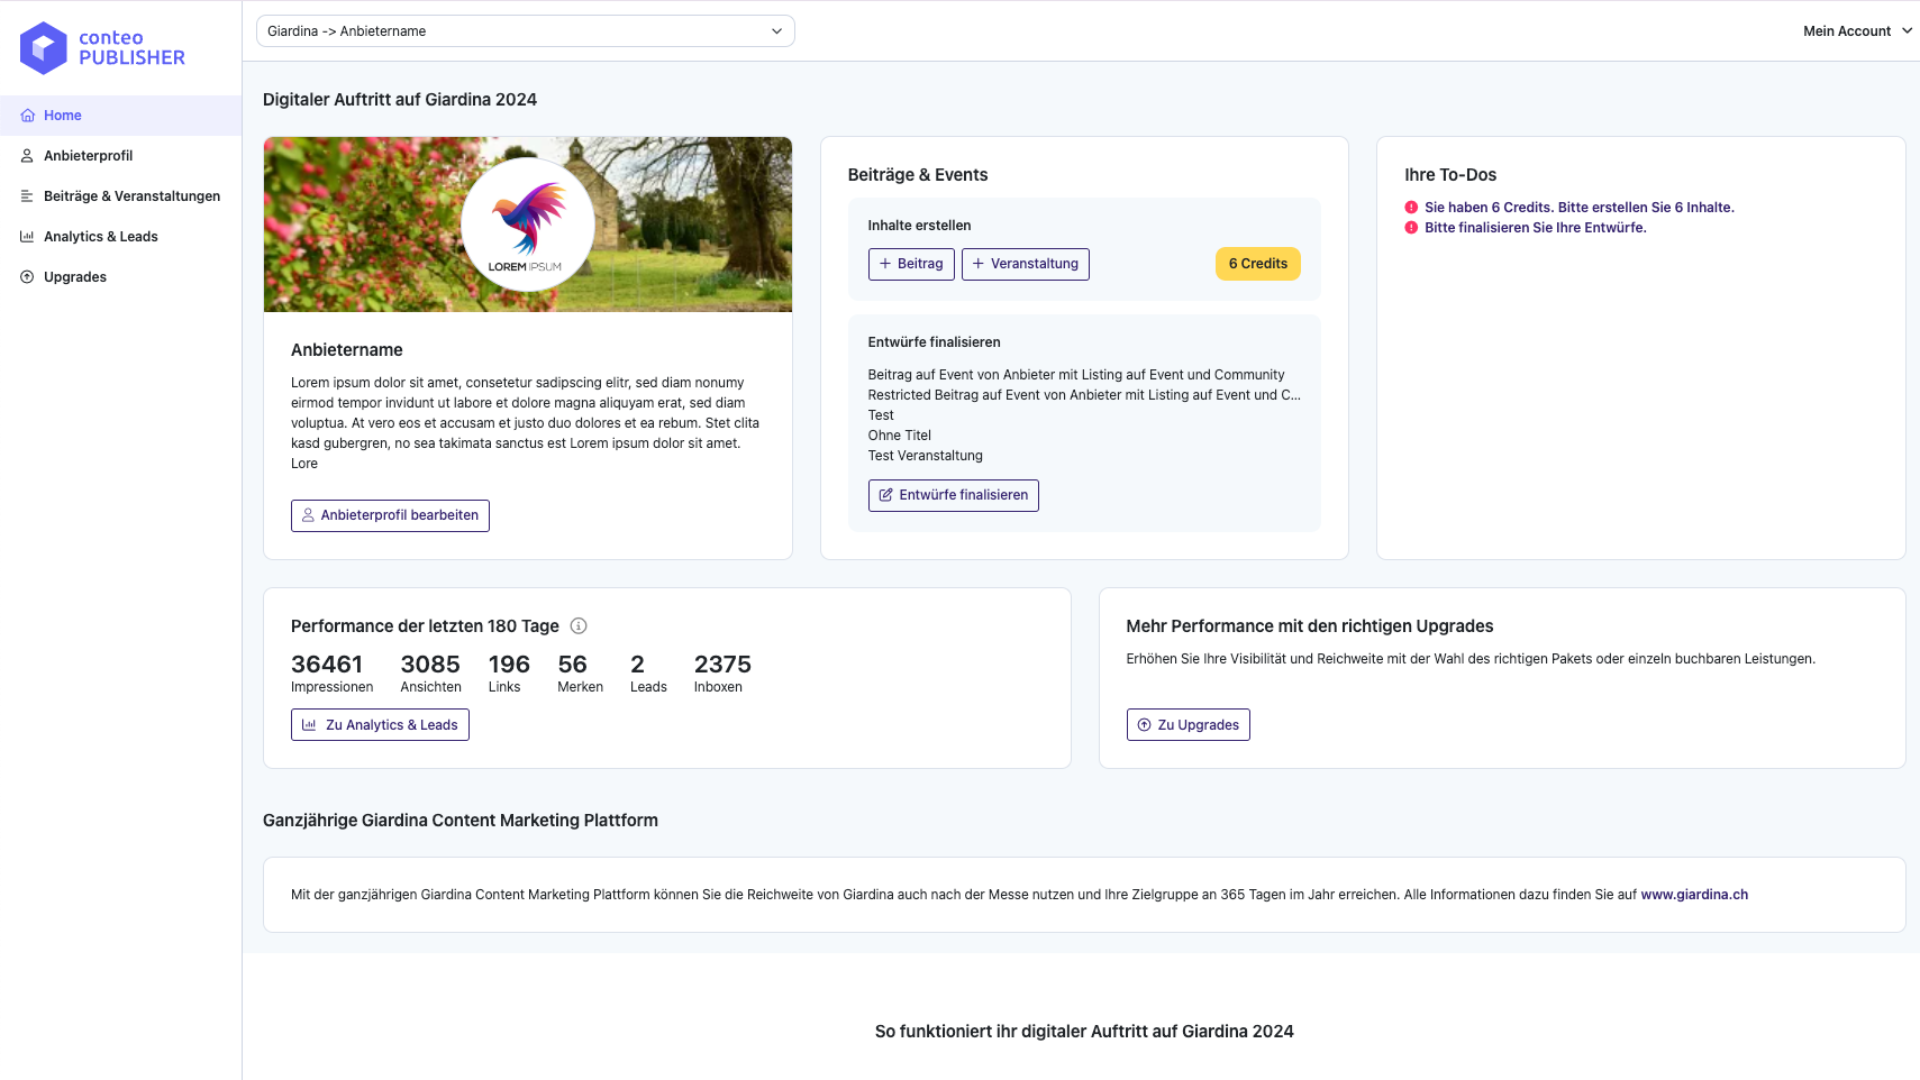Screen dimensions: 1920x1080
Task: Click the info icon beside Performance der letzten 180 Tage
Action: pyautogui.click(x=578, y=626)
